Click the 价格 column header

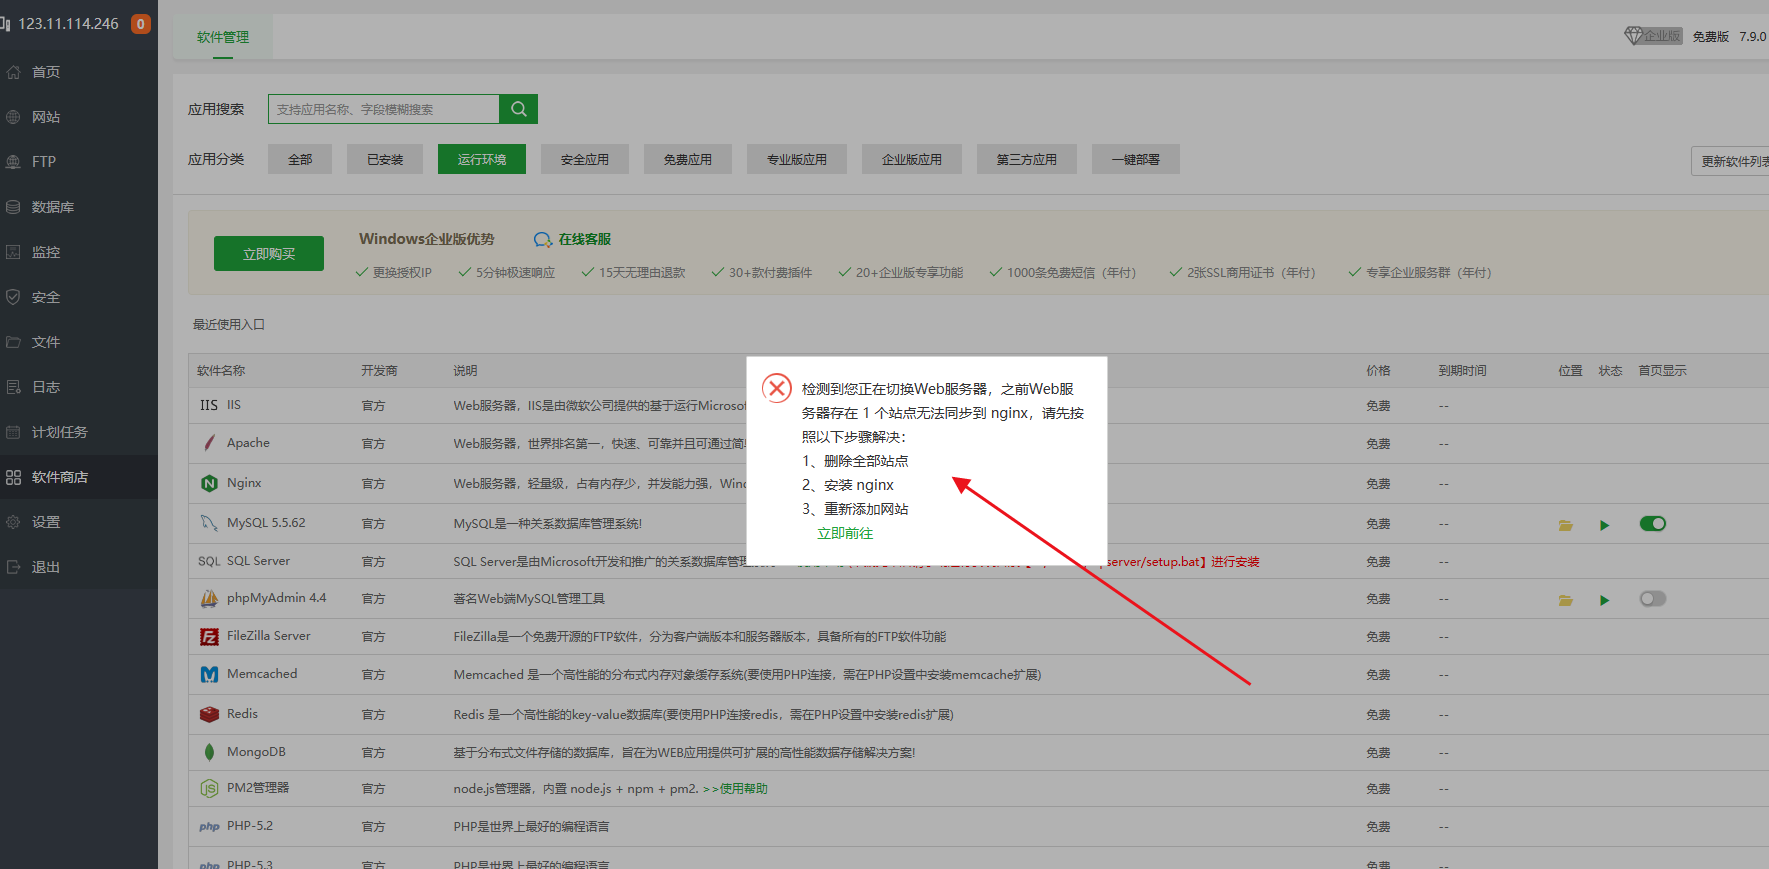tap(1379, 370)
